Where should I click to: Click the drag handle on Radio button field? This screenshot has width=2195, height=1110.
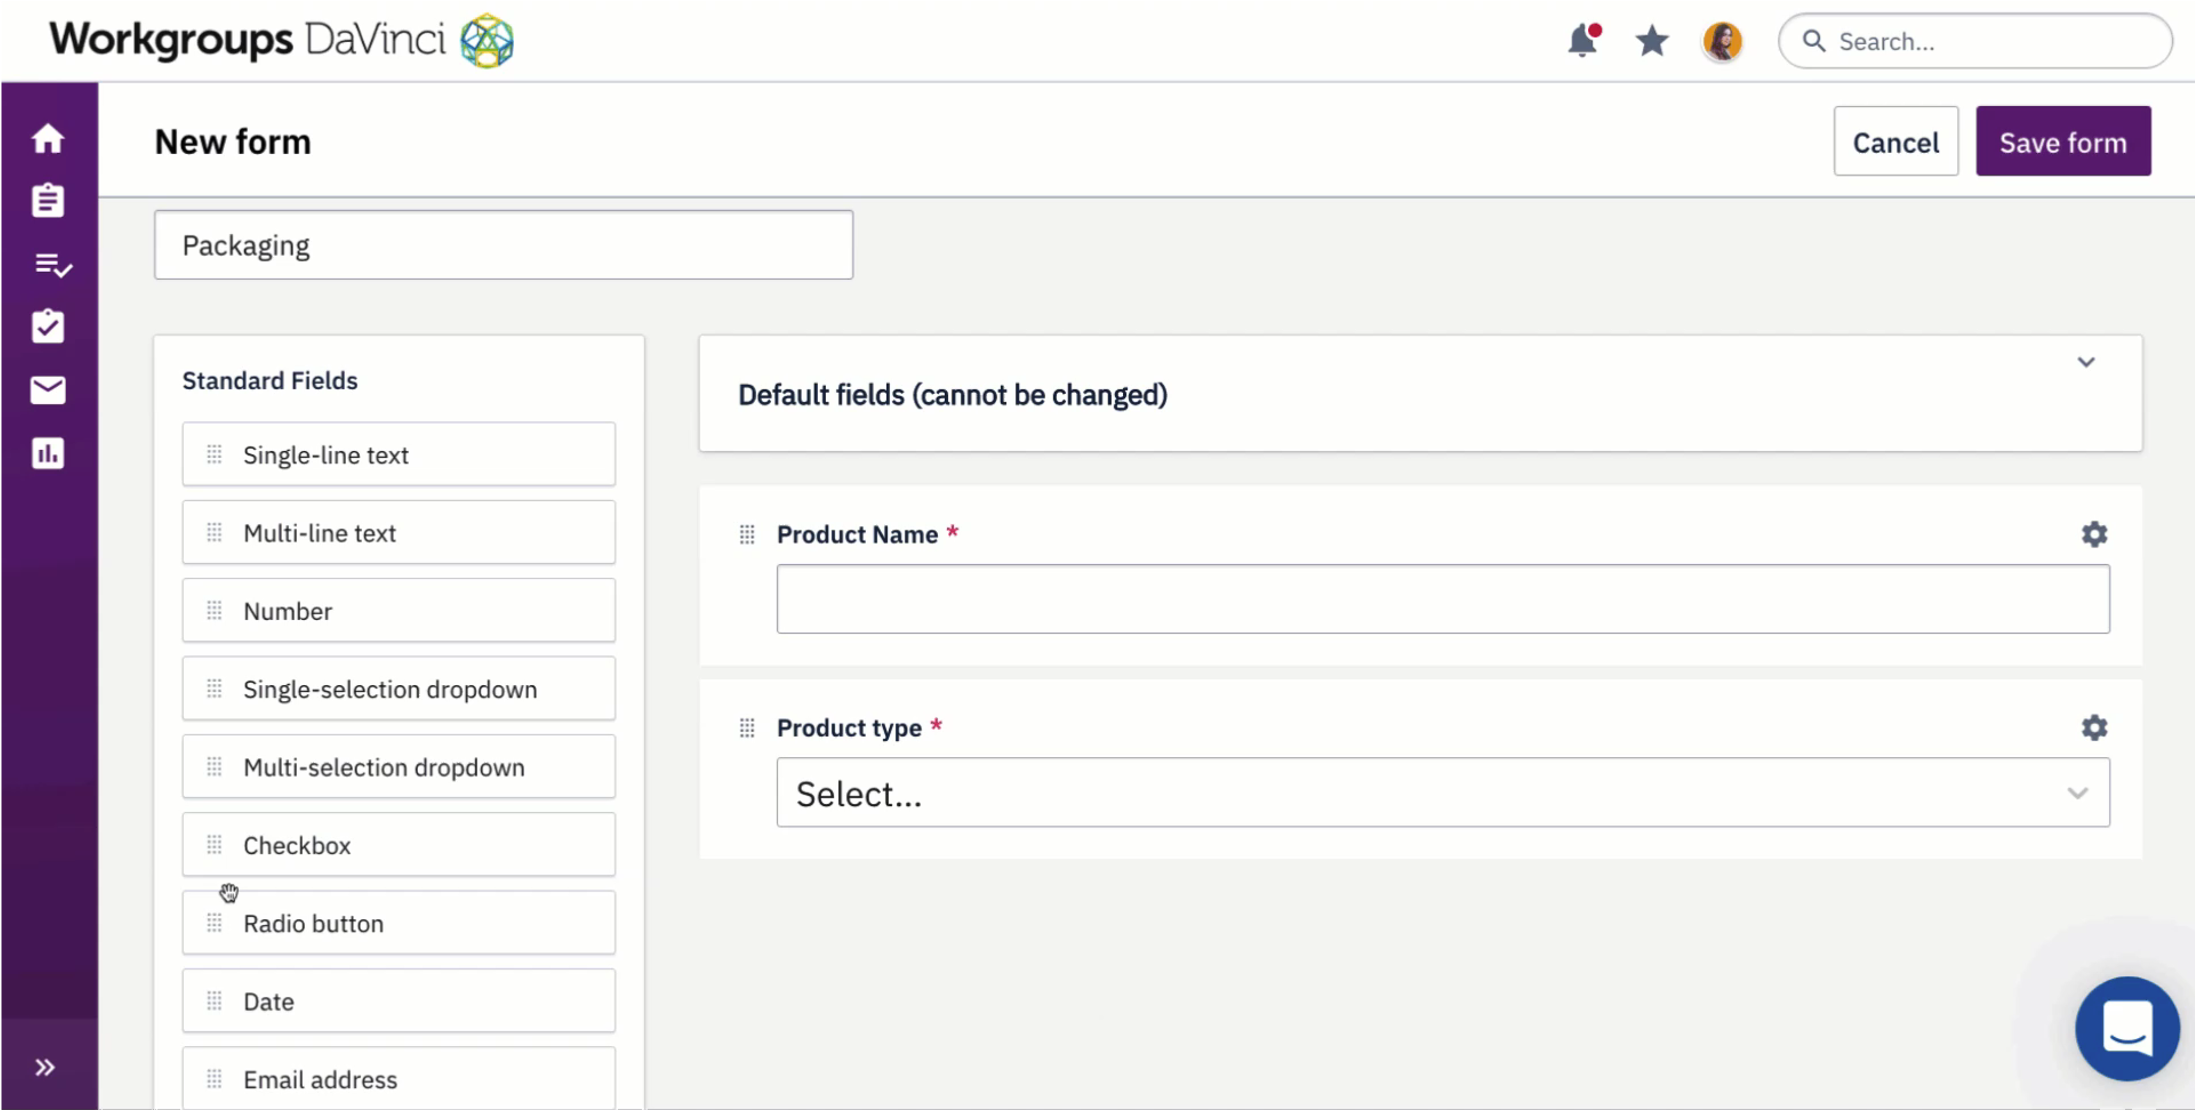(214, 923)
